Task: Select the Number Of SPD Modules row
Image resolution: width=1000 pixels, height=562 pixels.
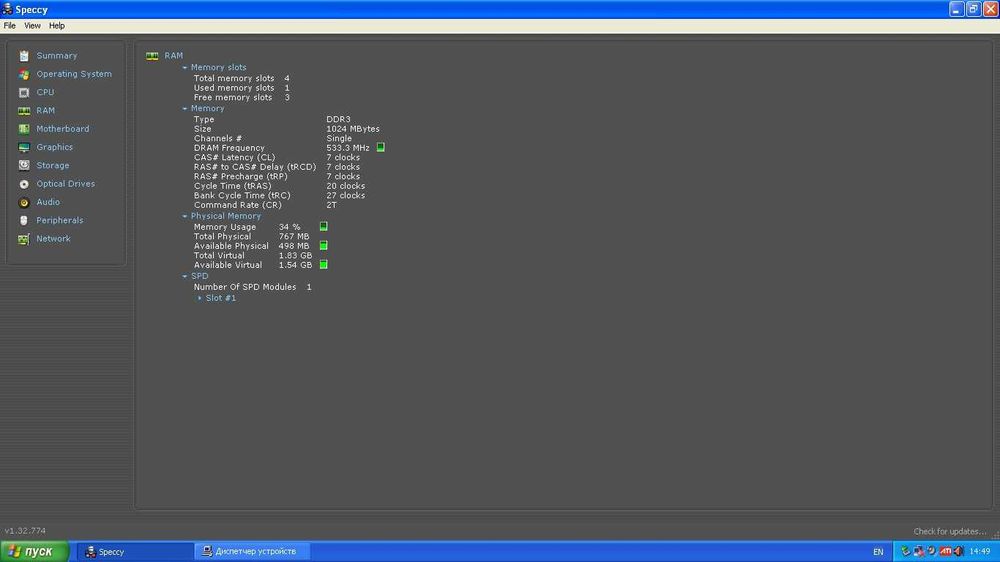Action: pos(253,287)
